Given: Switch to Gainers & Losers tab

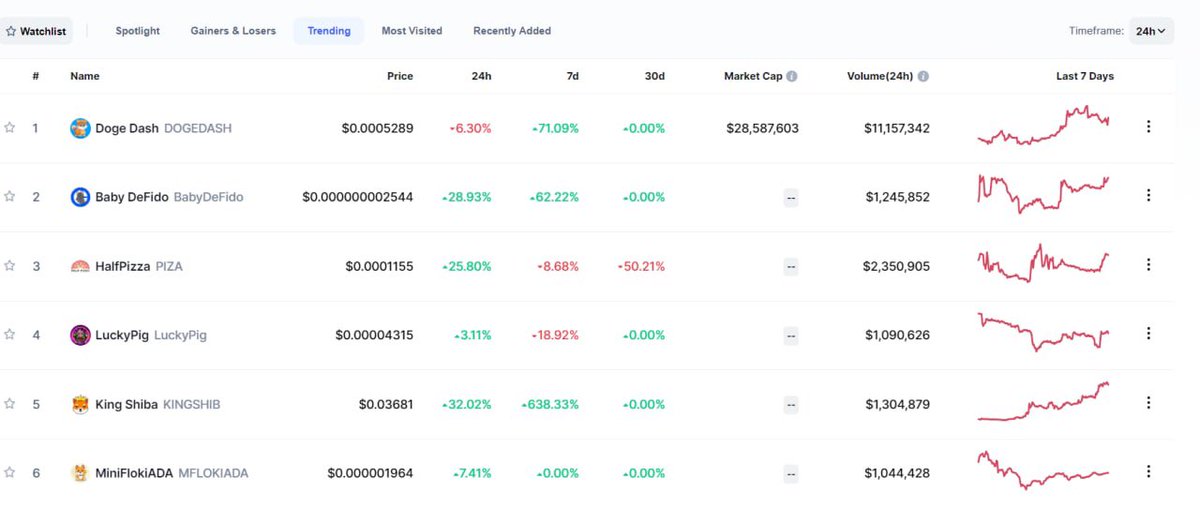Looking at the screenshot, I should pos(233,31).
